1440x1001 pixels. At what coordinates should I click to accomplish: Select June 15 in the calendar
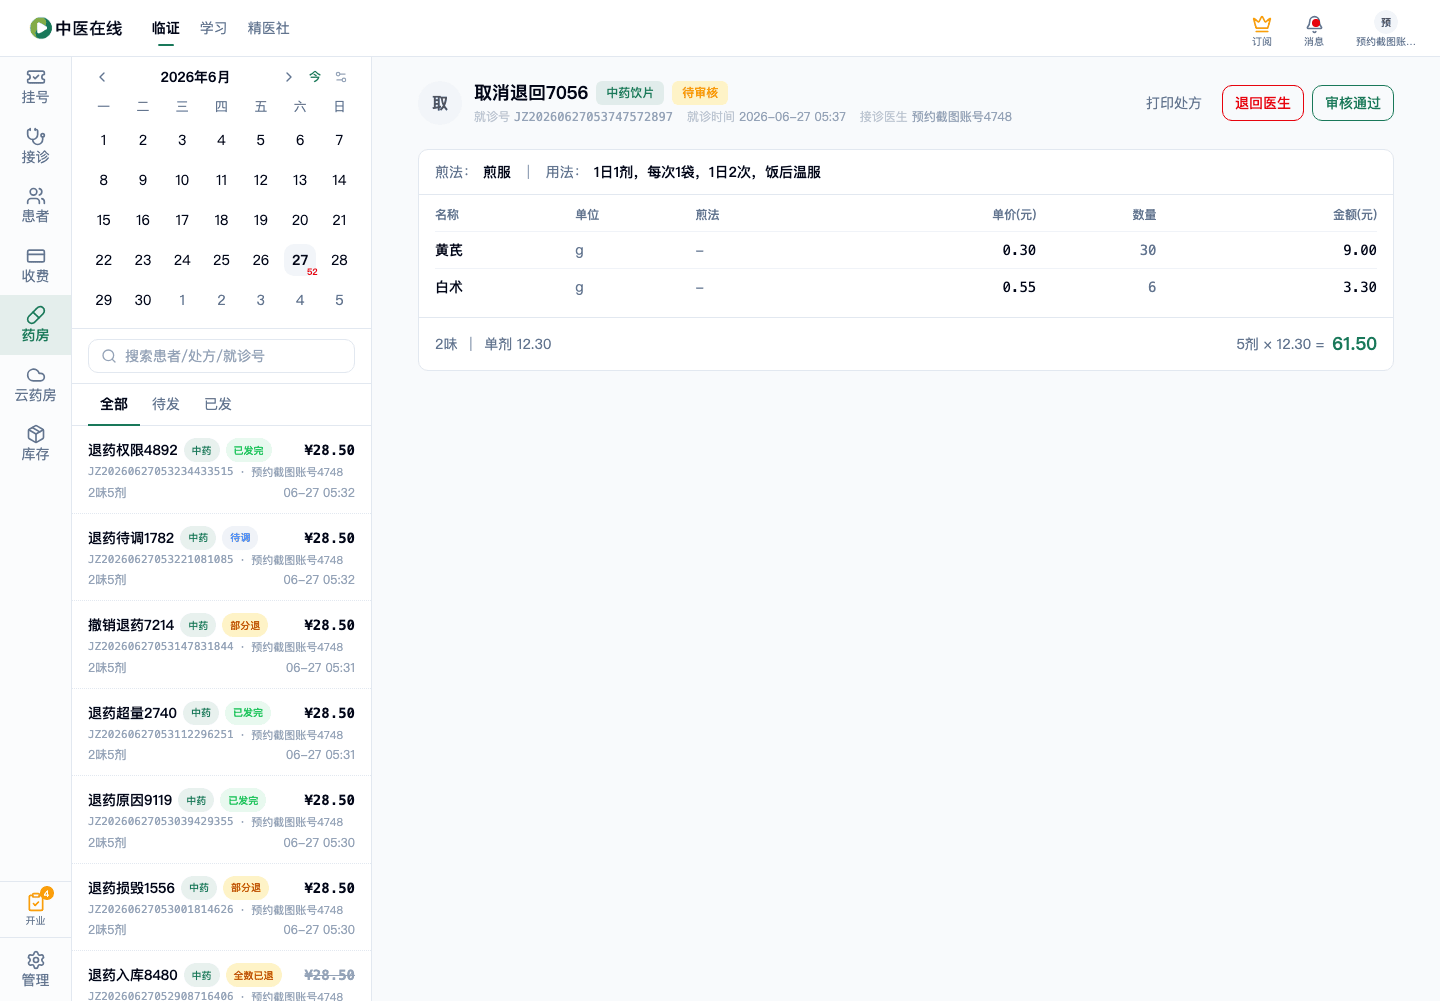point(104,220)
